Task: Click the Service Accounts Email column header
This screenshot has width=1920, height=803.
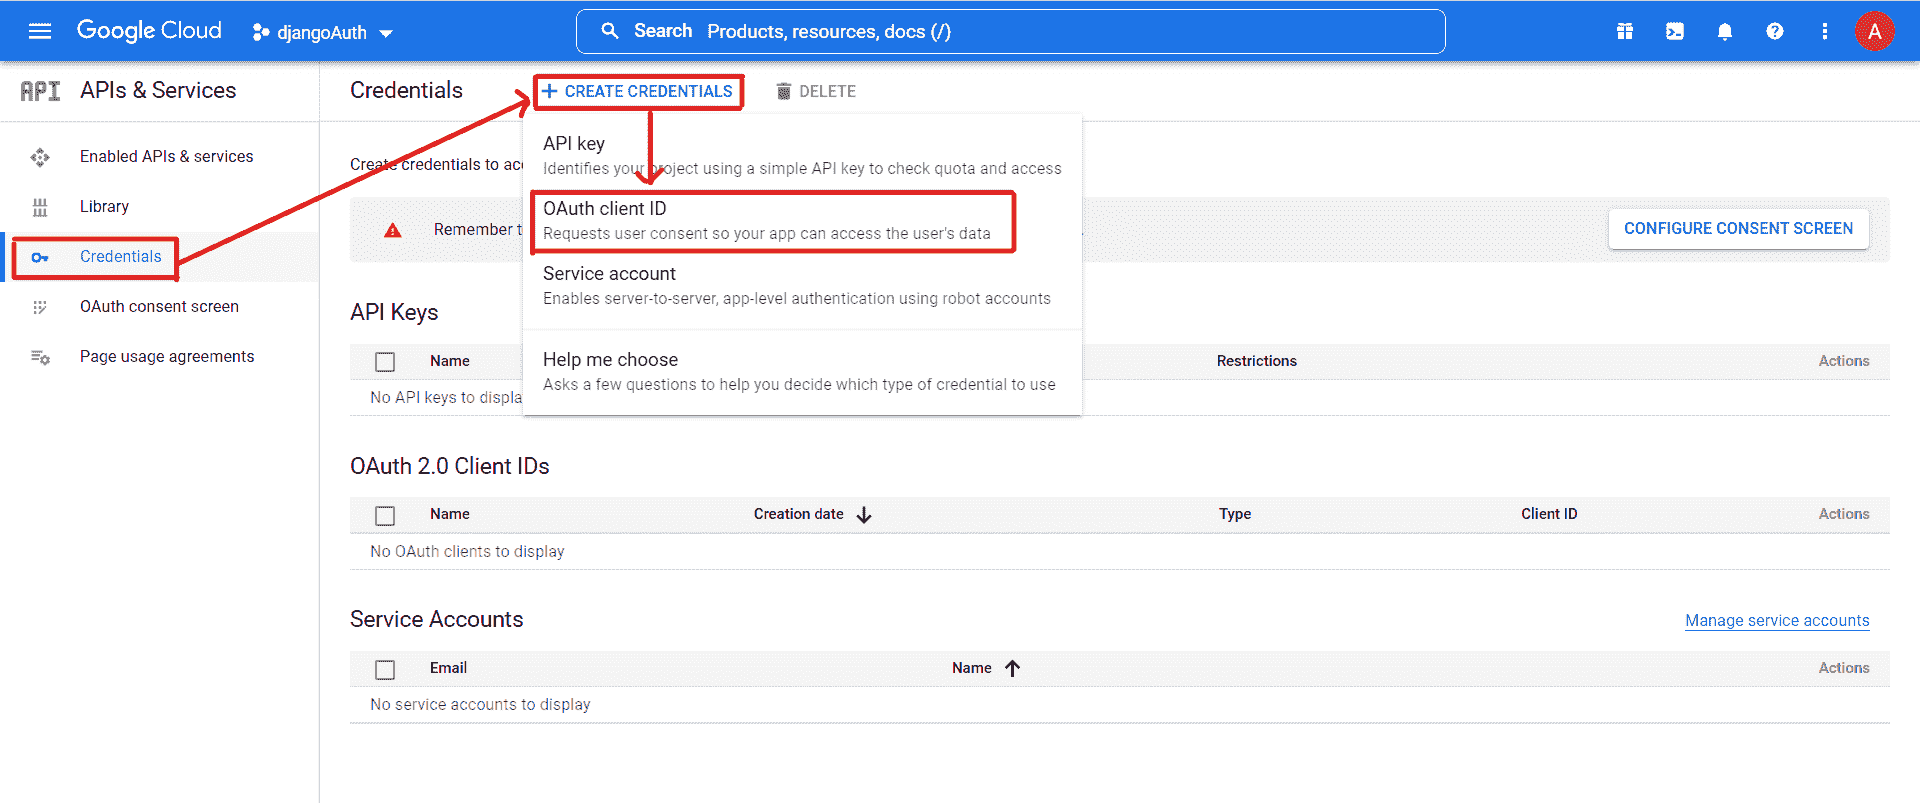Action: [448, 668]
